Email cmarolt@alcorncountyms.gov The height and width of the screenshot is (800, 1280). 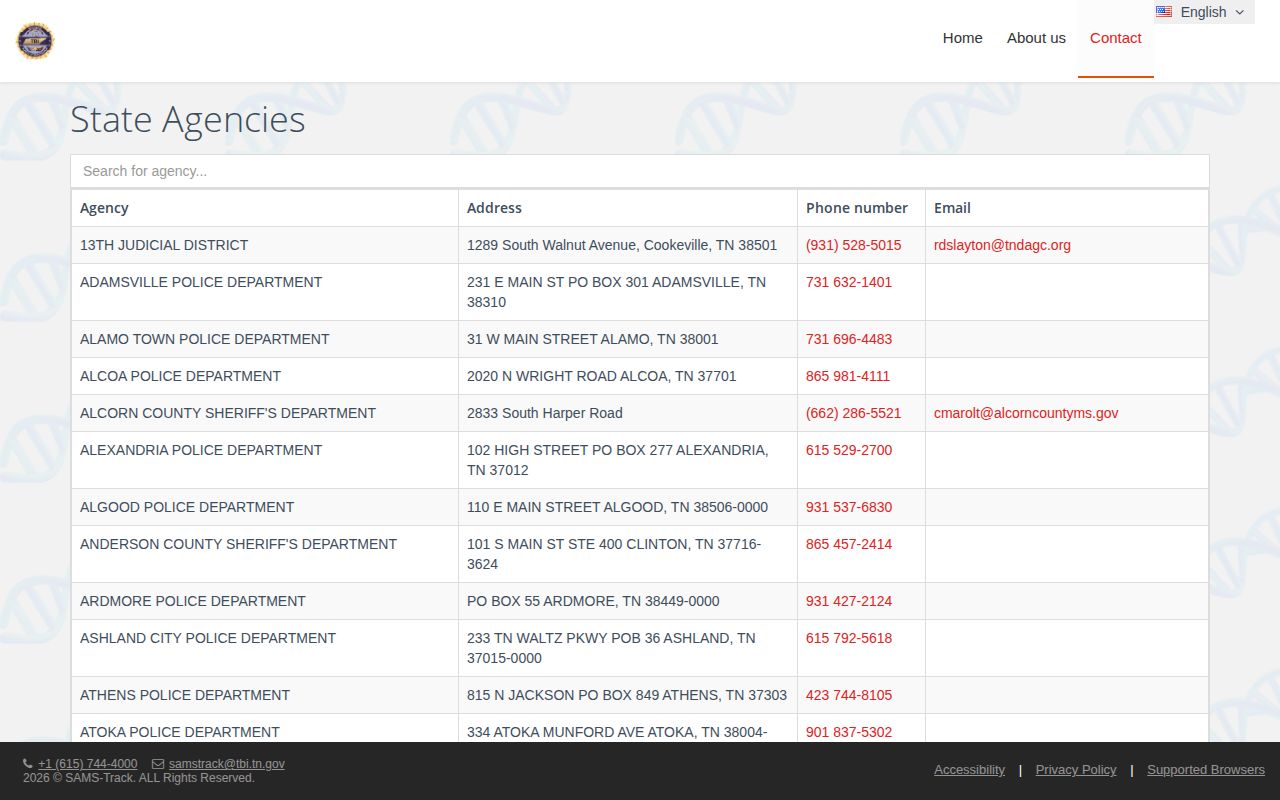pyautogui.click(x=1026, y=413)
